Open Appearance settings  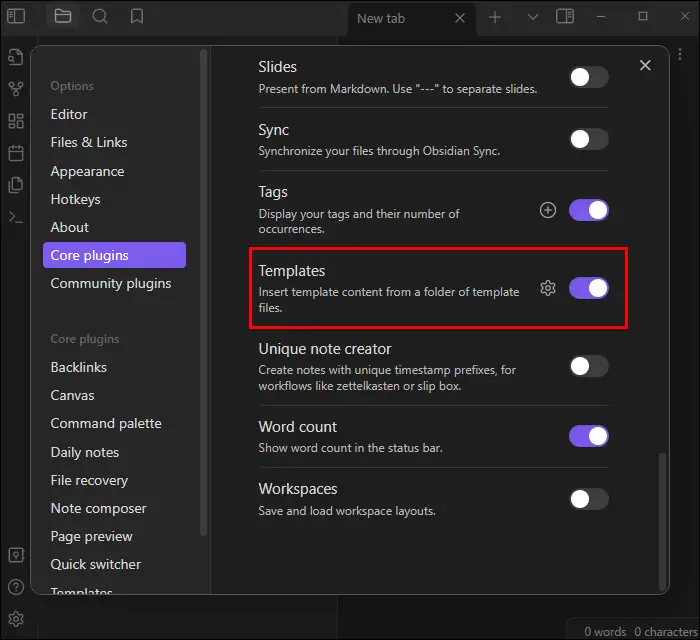tap(114, 171)
